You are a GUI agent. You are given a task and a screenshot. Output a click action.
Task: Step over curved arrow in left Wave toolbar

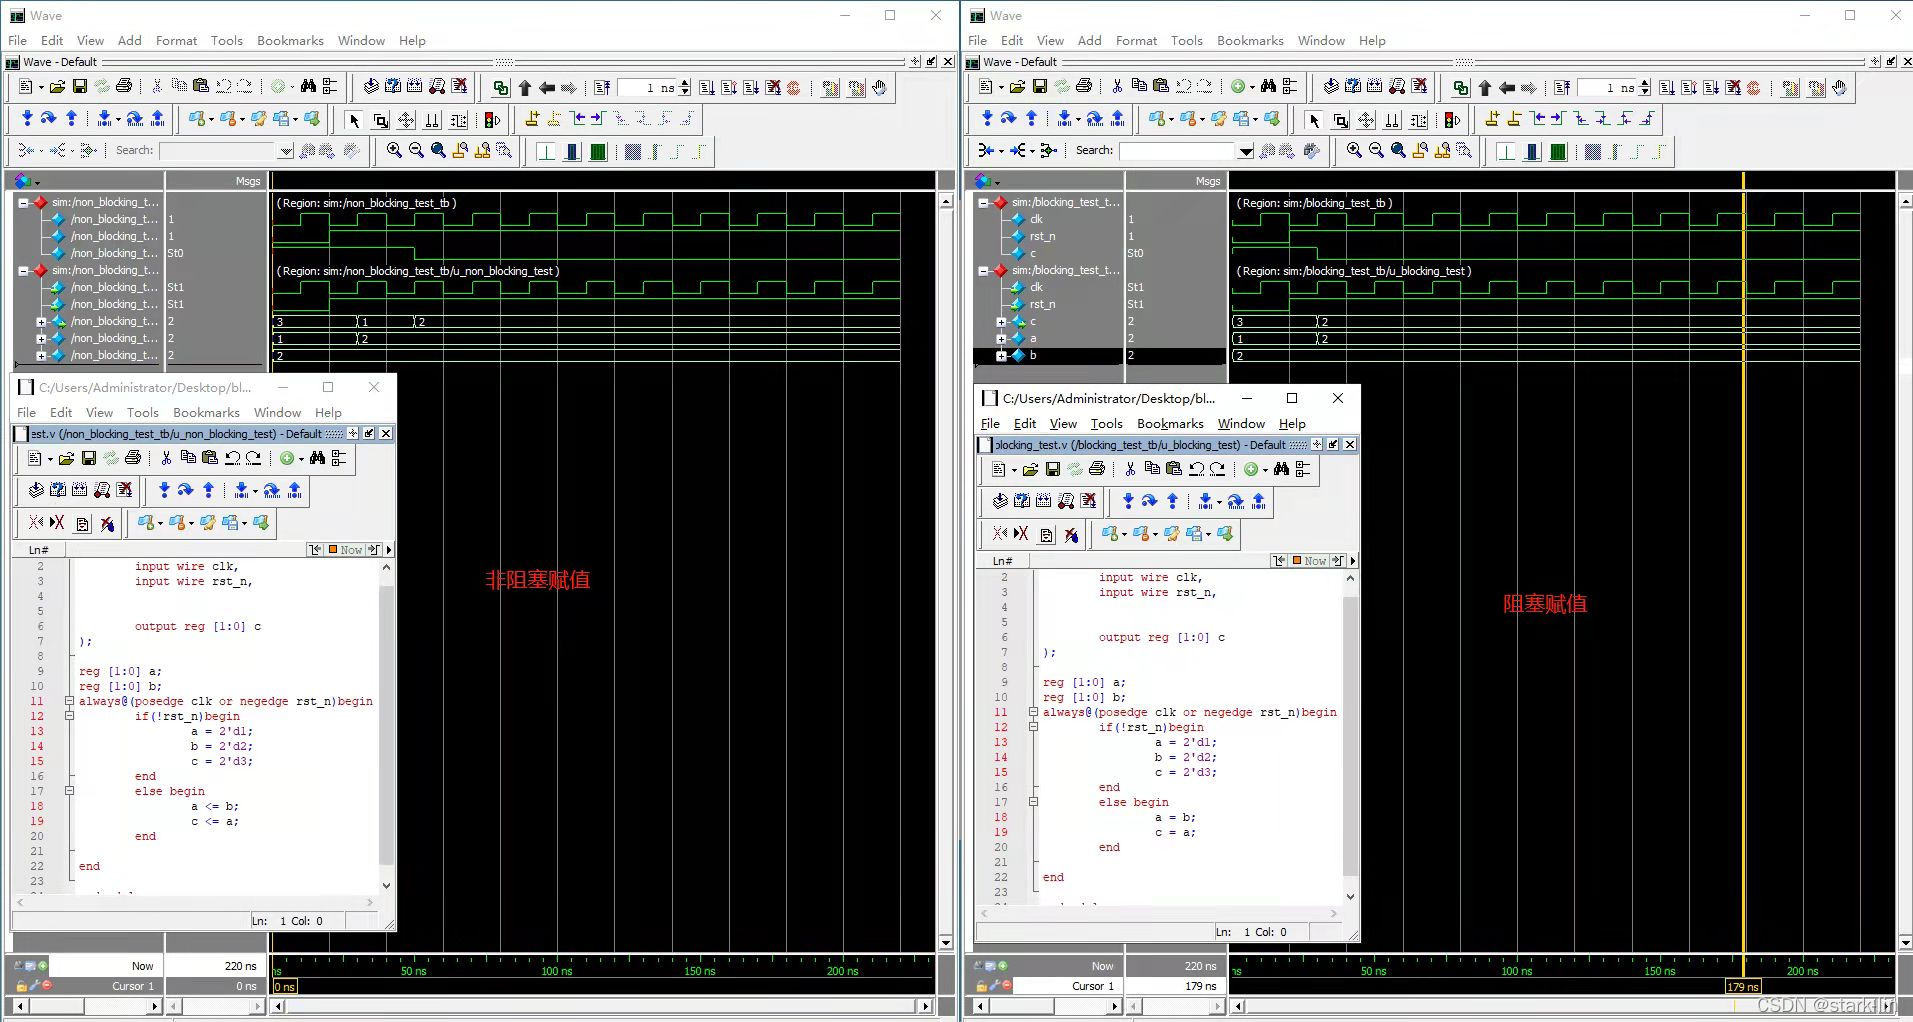point(48,119)
